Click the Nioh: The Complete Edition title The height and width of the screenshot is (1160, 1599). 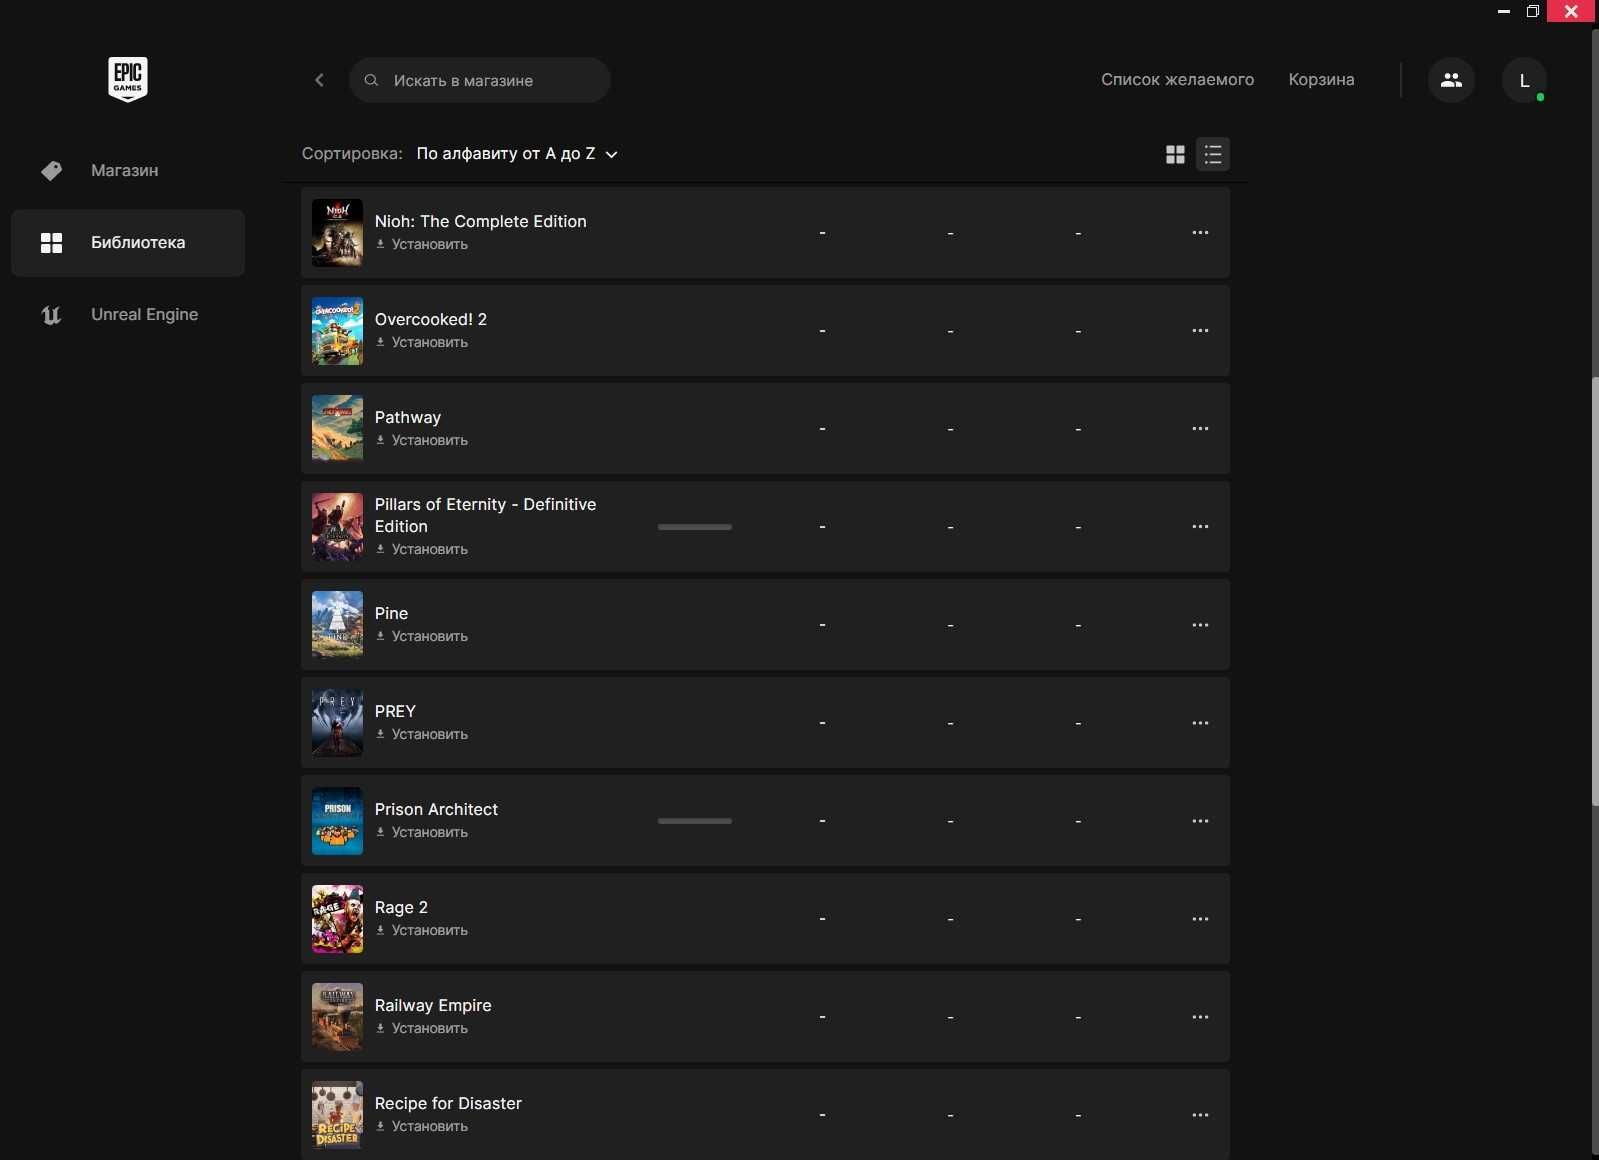(x=480, y=222)
